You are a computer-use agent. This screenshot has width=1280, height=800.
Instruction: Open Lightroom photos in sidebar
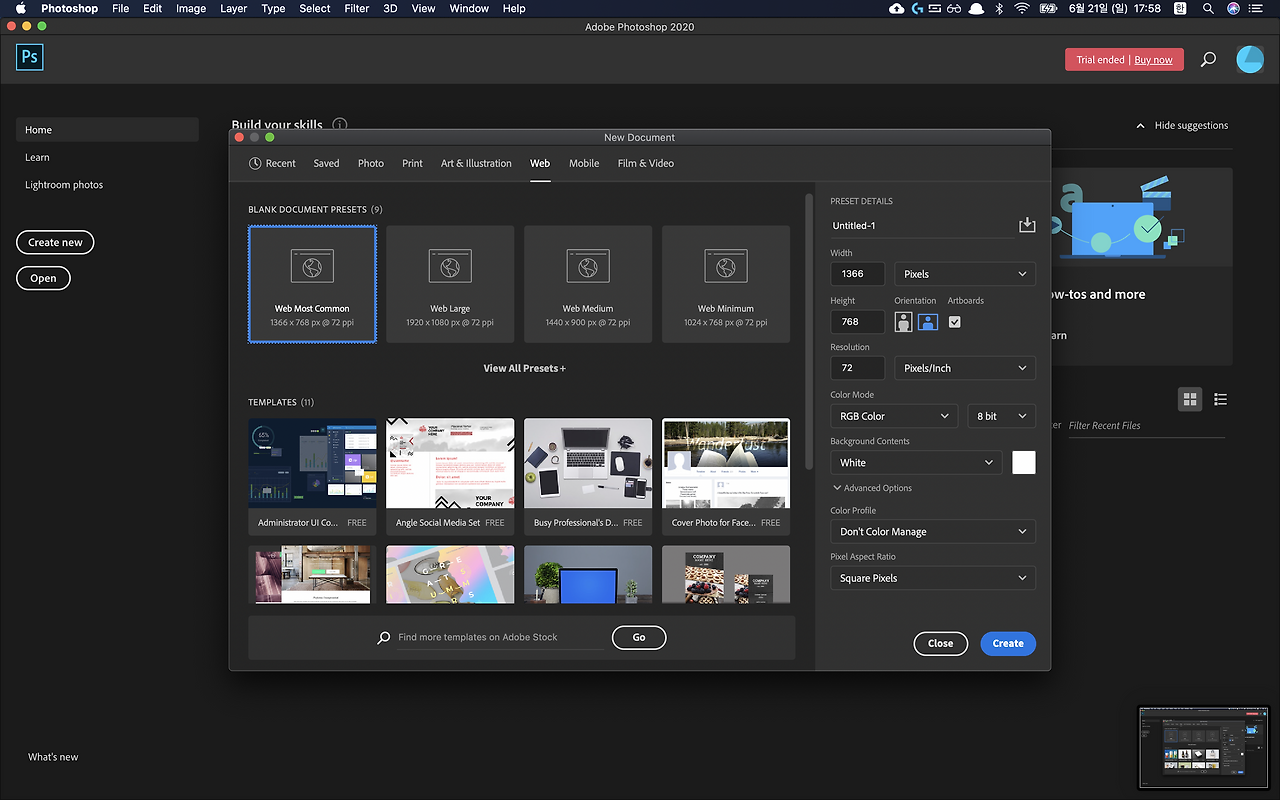tap(64, 185)
